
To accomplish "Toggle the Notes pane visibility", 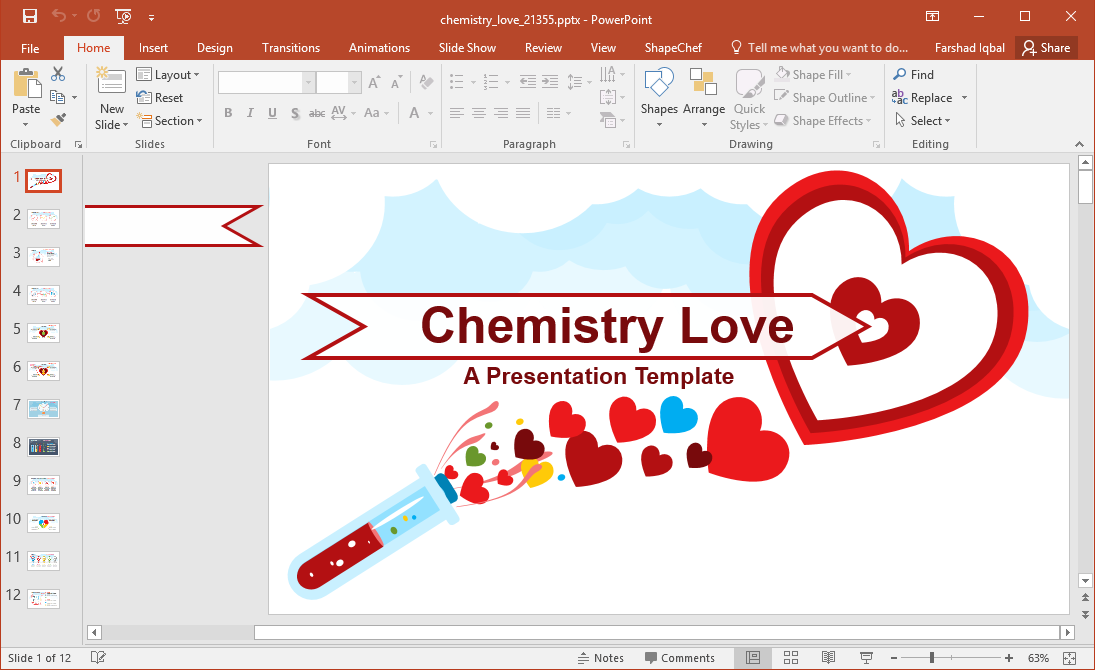I will tap(601, 657).
